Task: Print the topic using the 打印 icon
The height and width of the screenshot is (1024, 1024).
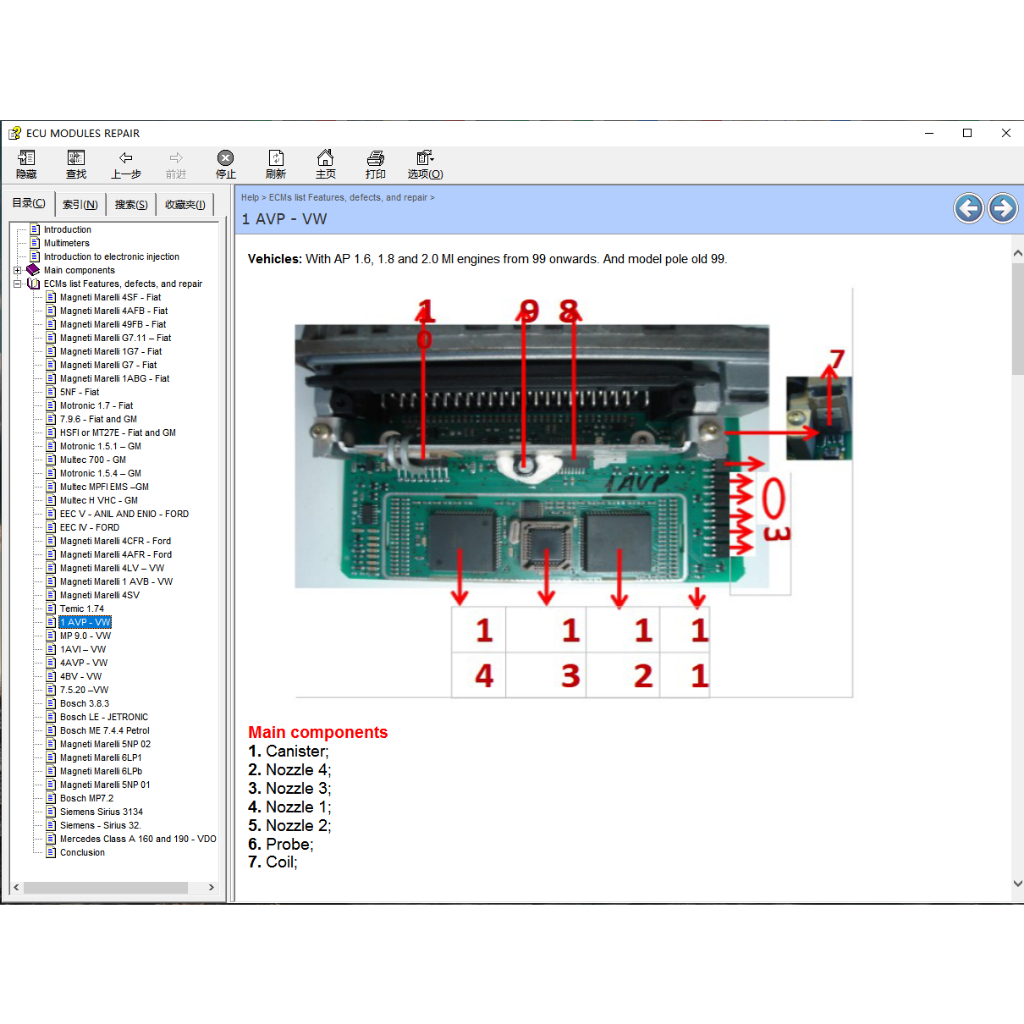Action: click(375, 164)
